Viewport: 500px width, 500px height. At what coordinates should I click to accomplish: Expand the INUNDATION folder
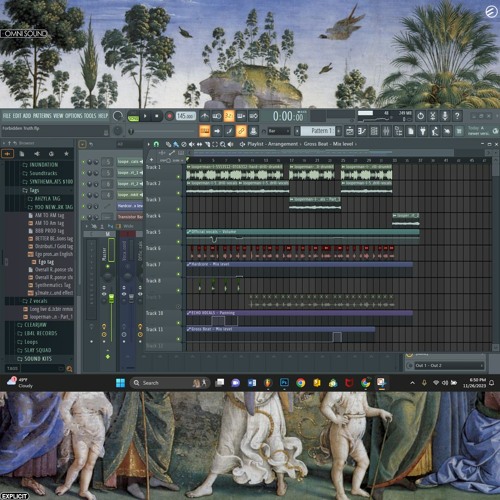[x=40, y=165]
